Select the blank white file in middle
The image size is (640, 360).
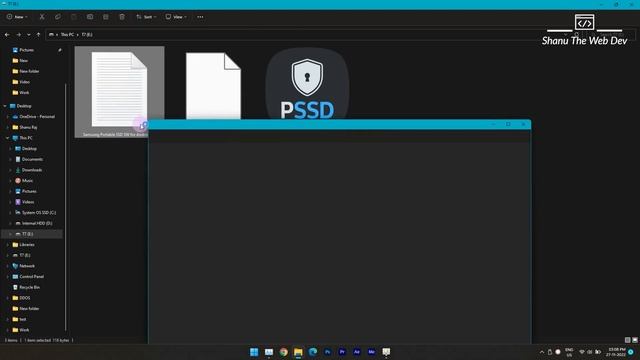pyautogui.click(x=213, y=86)
